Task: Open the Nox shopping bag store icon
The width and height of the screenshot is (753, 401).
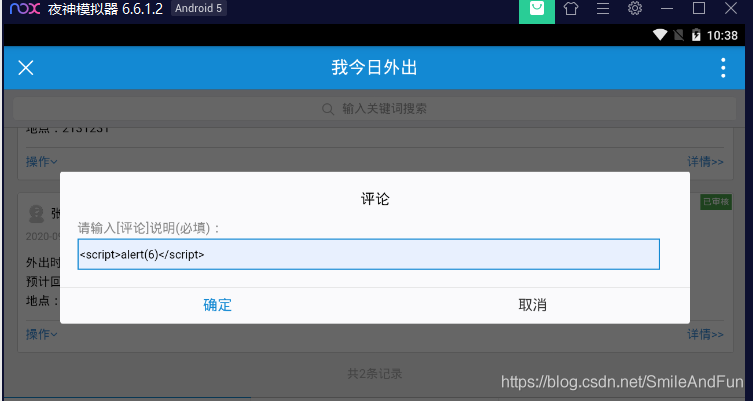Action: (537, 9)
